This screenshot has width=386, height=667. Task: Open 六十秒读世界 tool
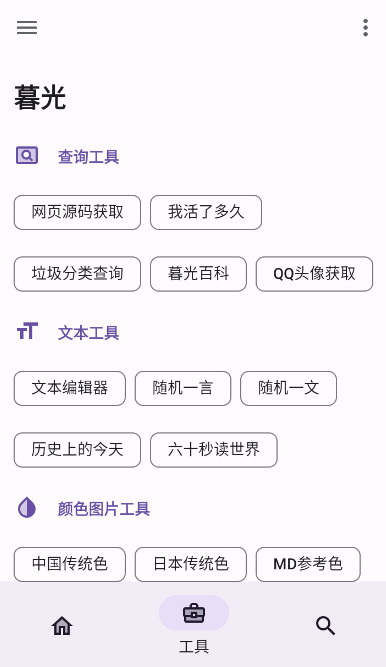coord(214,450)
